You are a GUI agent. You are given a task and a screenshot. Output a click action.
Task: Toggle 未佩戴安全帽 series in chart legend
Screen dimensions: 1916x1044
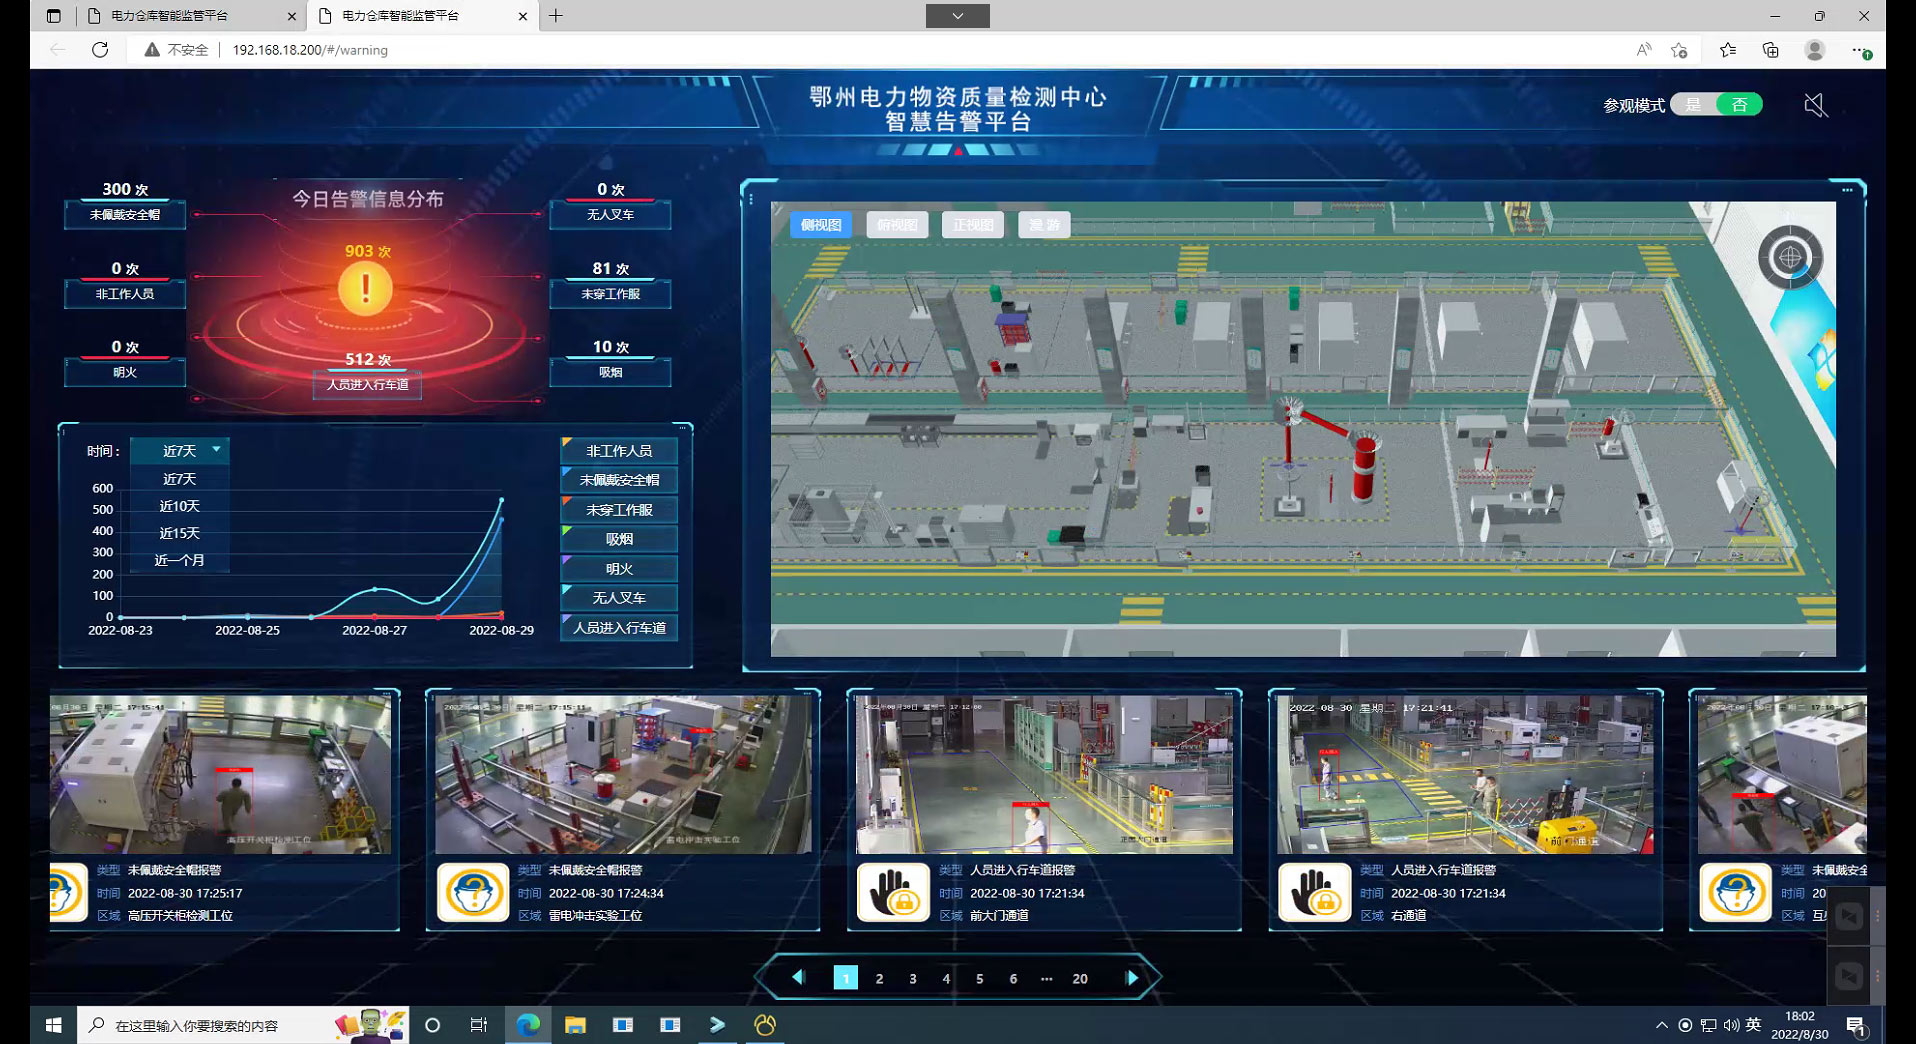pos(619,480)
